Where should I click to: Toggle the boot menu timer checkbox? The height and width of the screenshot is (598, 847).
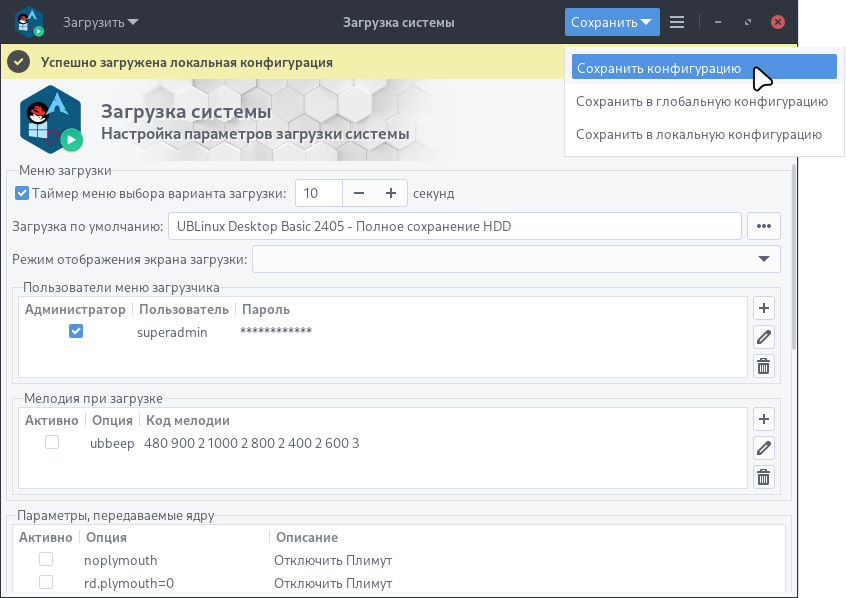coord(22,193)
